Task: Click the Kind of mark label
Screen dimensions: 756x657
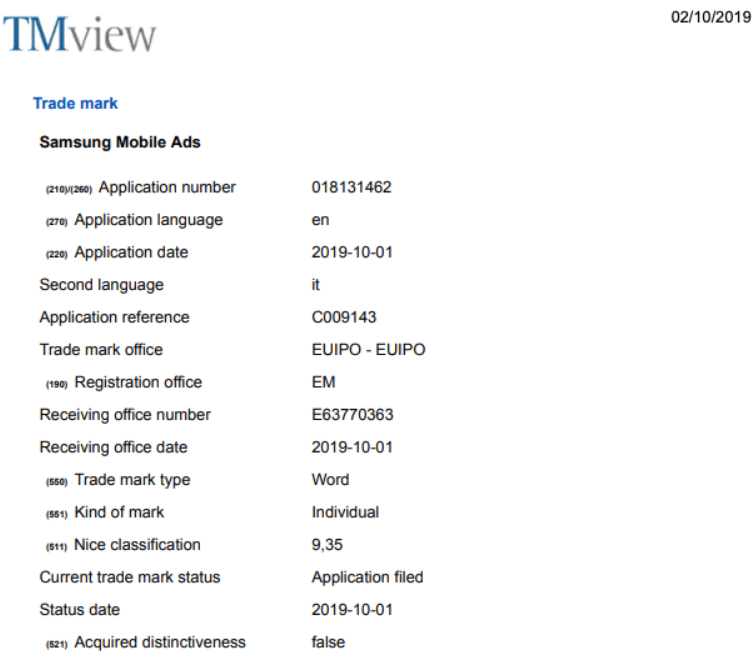Action: [119, 512]
